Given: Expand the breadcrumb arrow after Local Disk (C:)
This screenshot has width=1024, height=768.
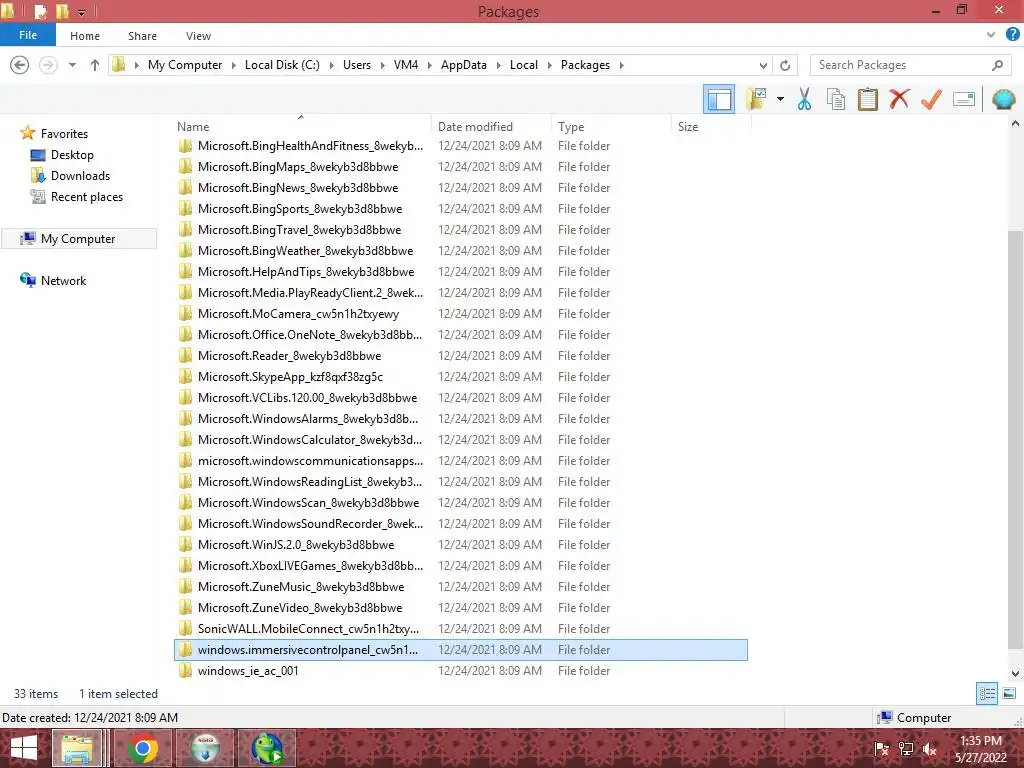Looking at the screenshot, I should coord(331,65).
